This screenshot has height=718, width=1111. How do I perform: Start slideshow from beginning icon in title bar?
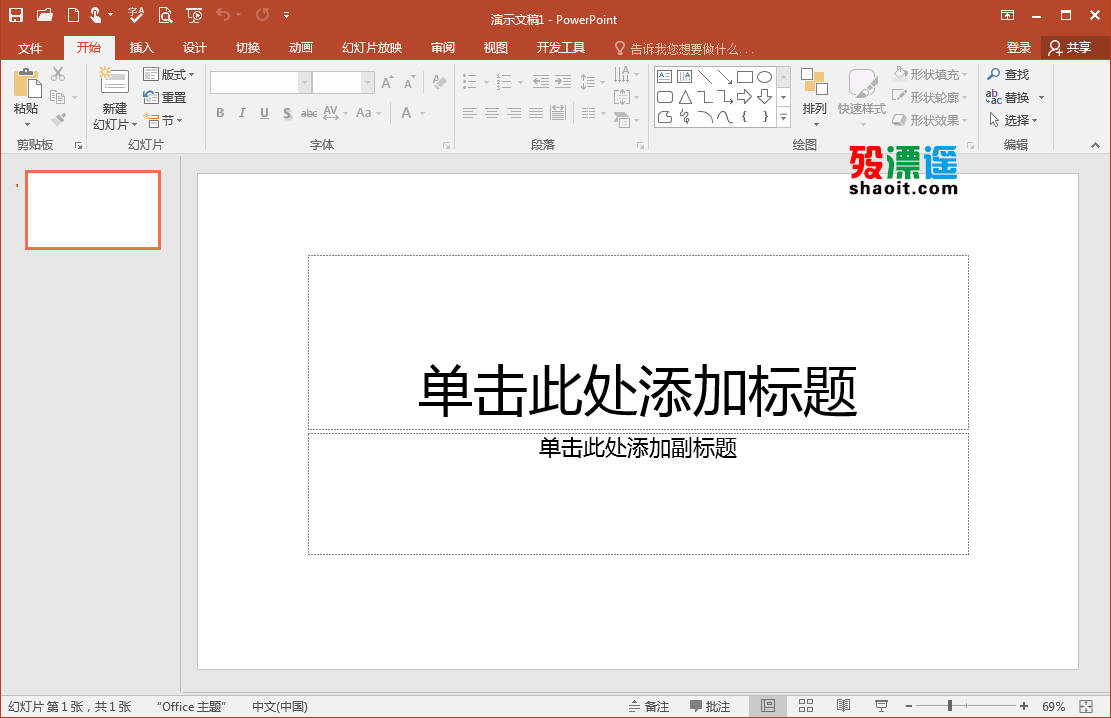click(194, 14)
